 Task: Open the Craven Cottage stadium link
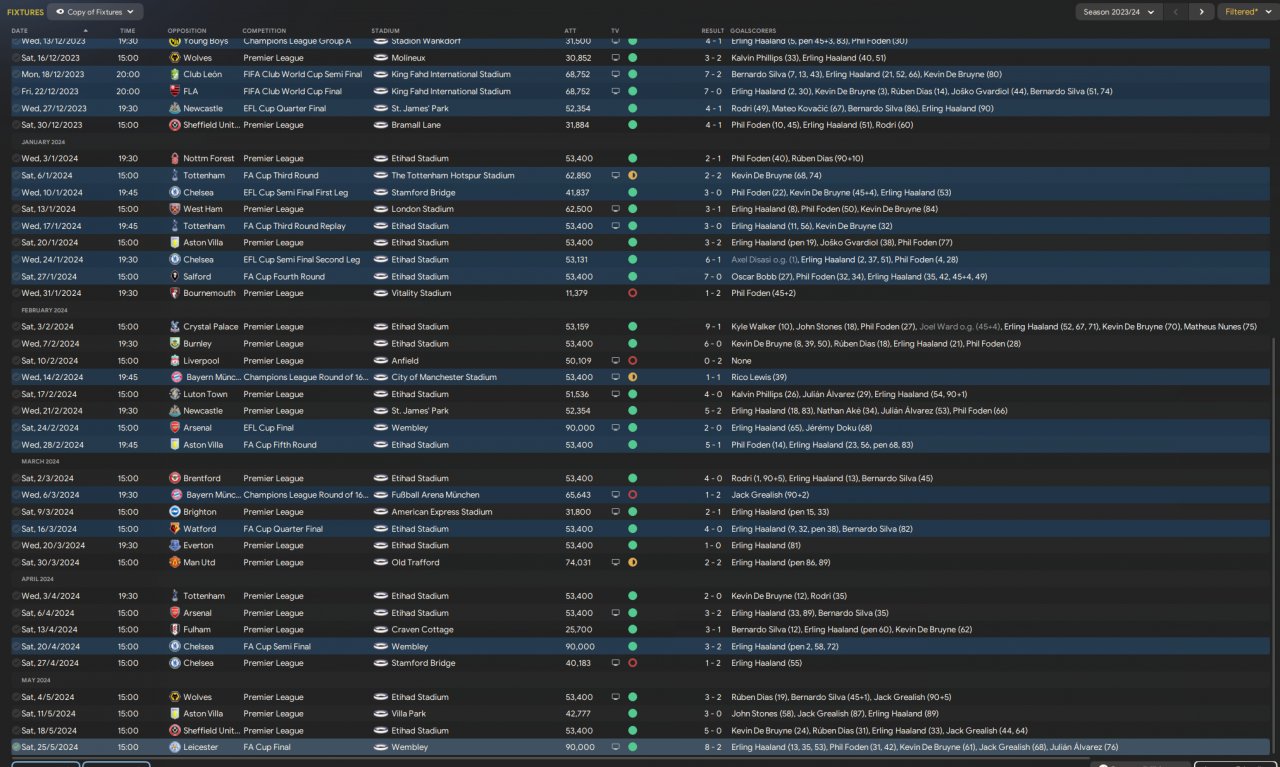click(x=423, y=630)
